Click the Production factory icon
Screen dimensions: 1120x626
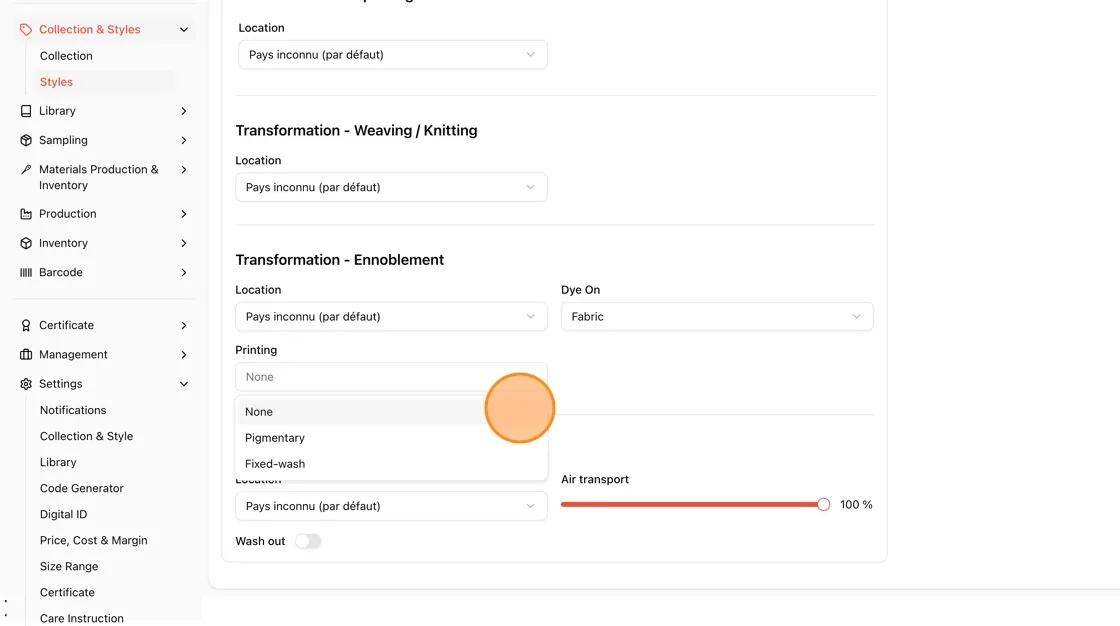click(26, 214)
